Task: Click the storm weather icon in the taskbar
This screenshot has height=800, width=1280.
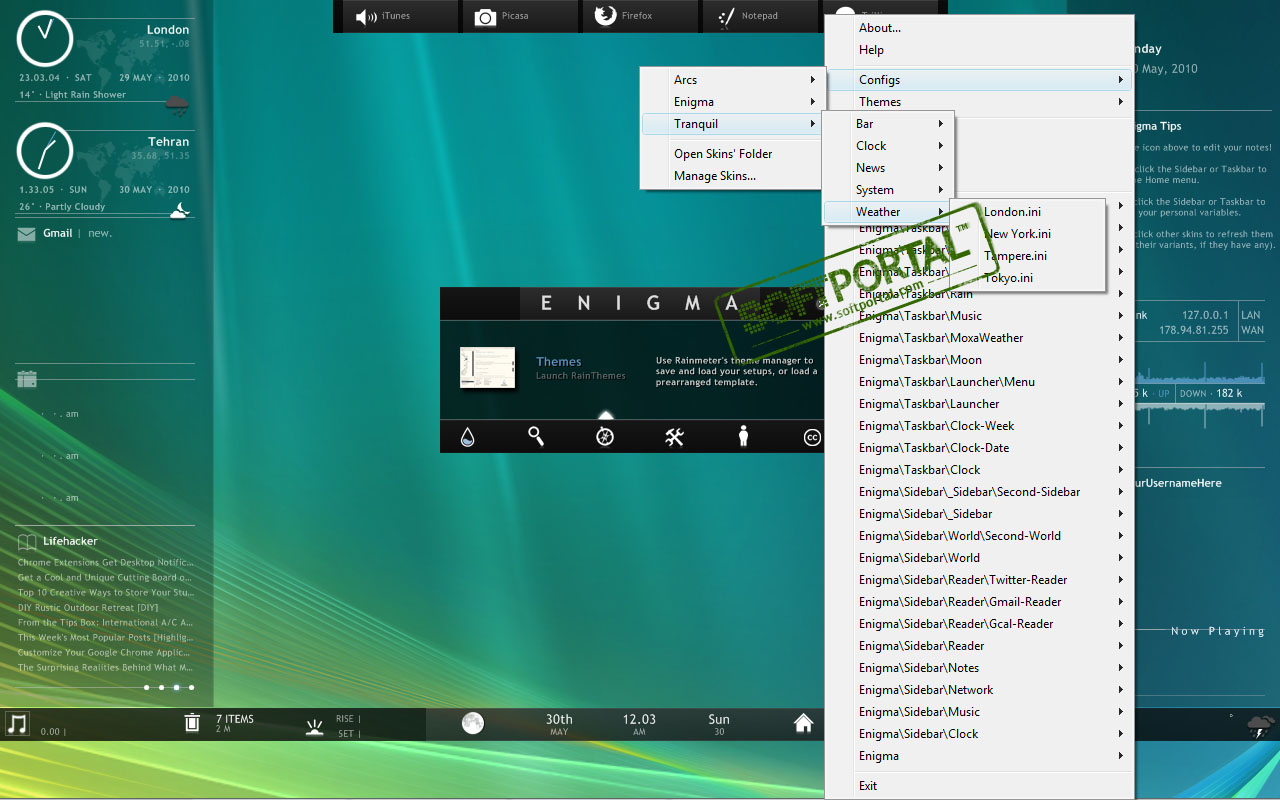Action: coord(1260,725)
